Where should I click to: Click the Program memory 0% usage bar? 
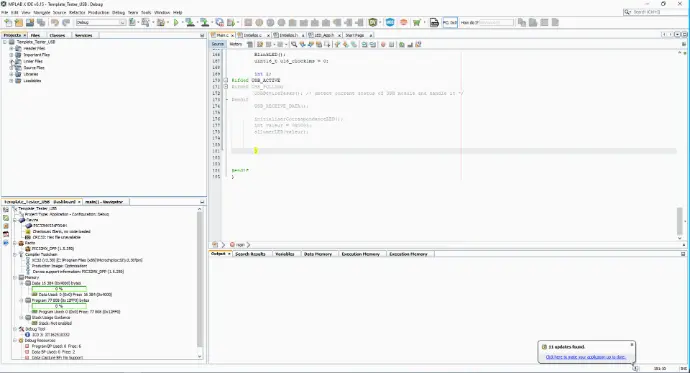59,306
